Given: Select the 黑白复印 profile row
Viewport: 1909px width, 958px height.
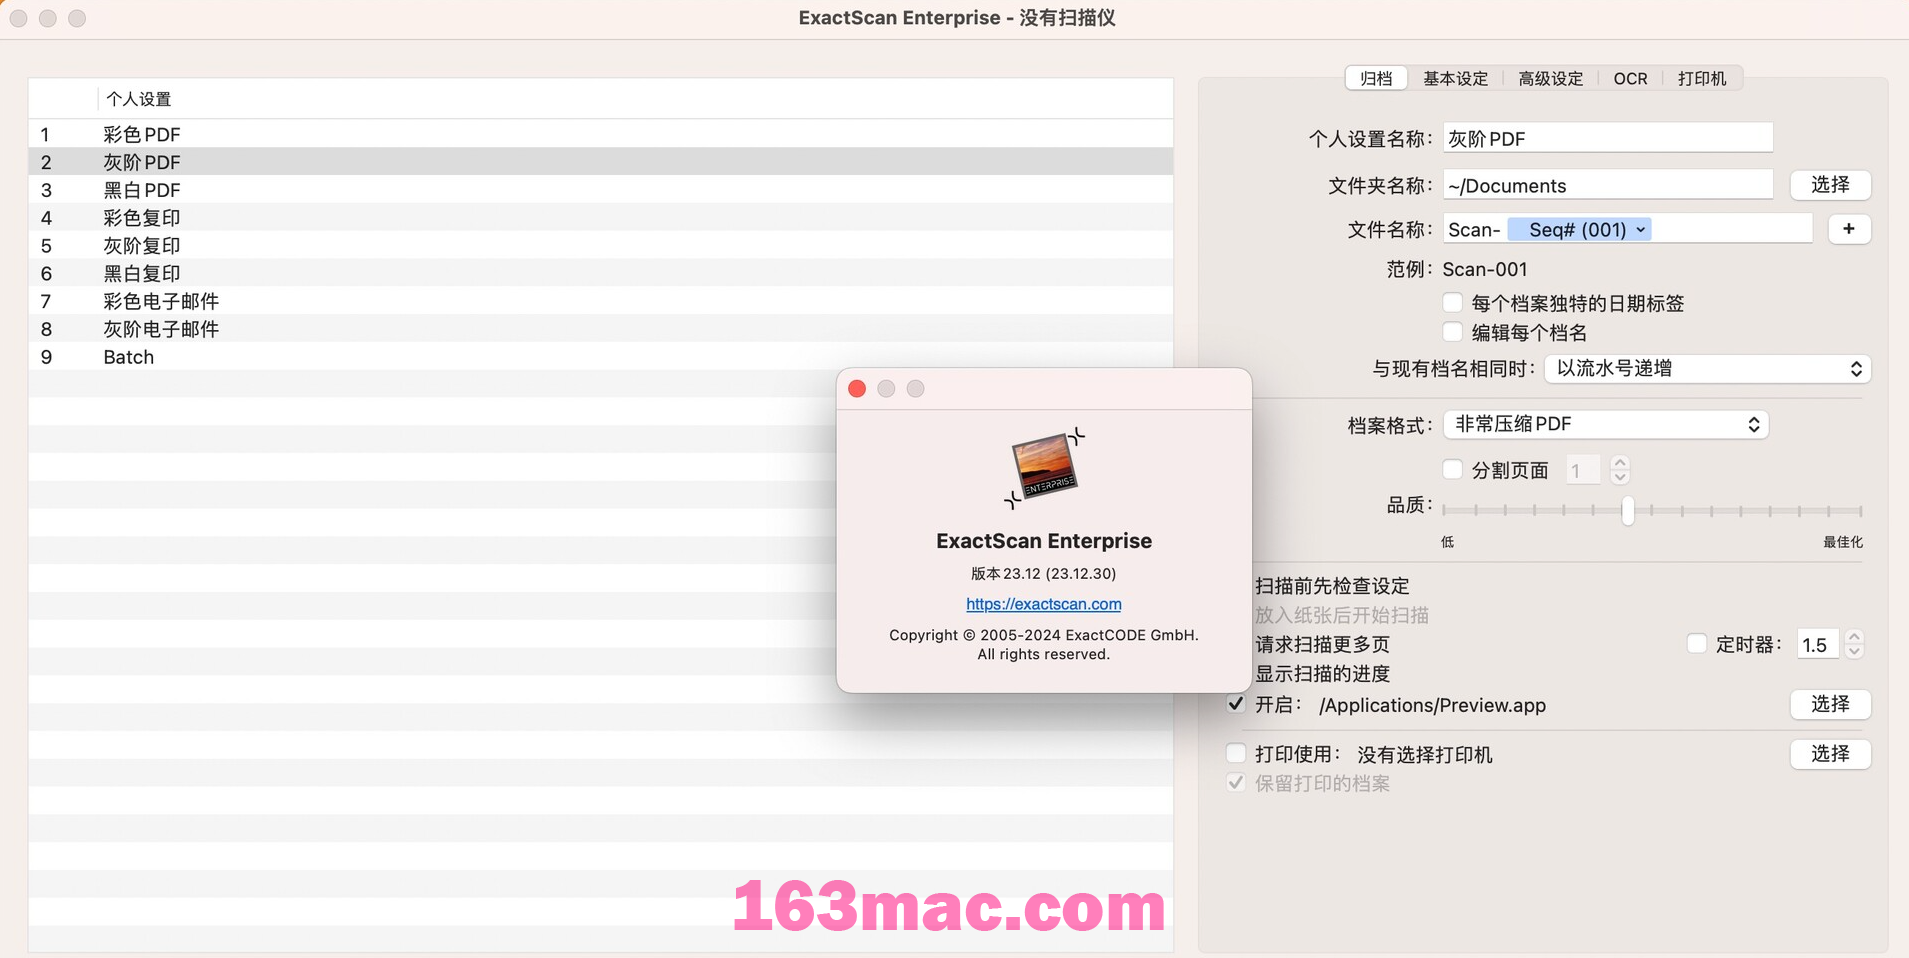Looking at the screenshot, I should pyautogui.click(x=600, y=273).
